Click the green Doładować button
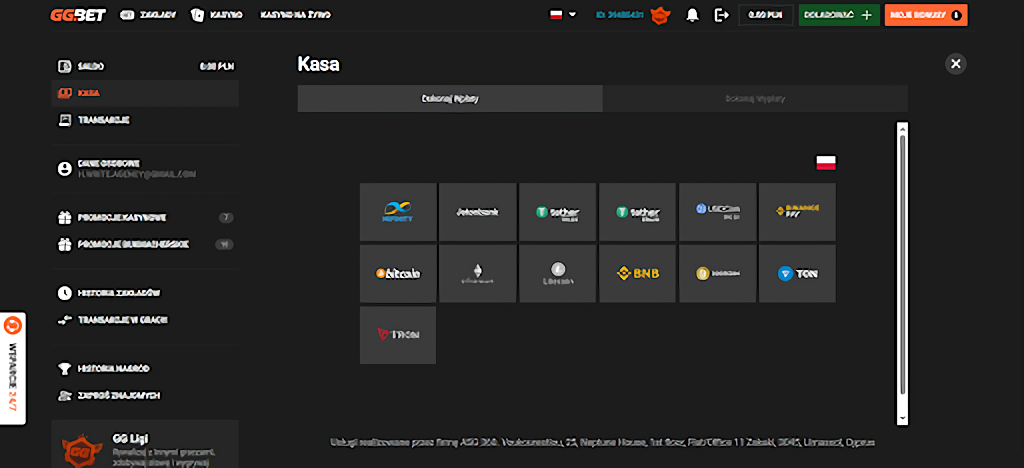Screen dimensions: 1024x468 (838, 15)
